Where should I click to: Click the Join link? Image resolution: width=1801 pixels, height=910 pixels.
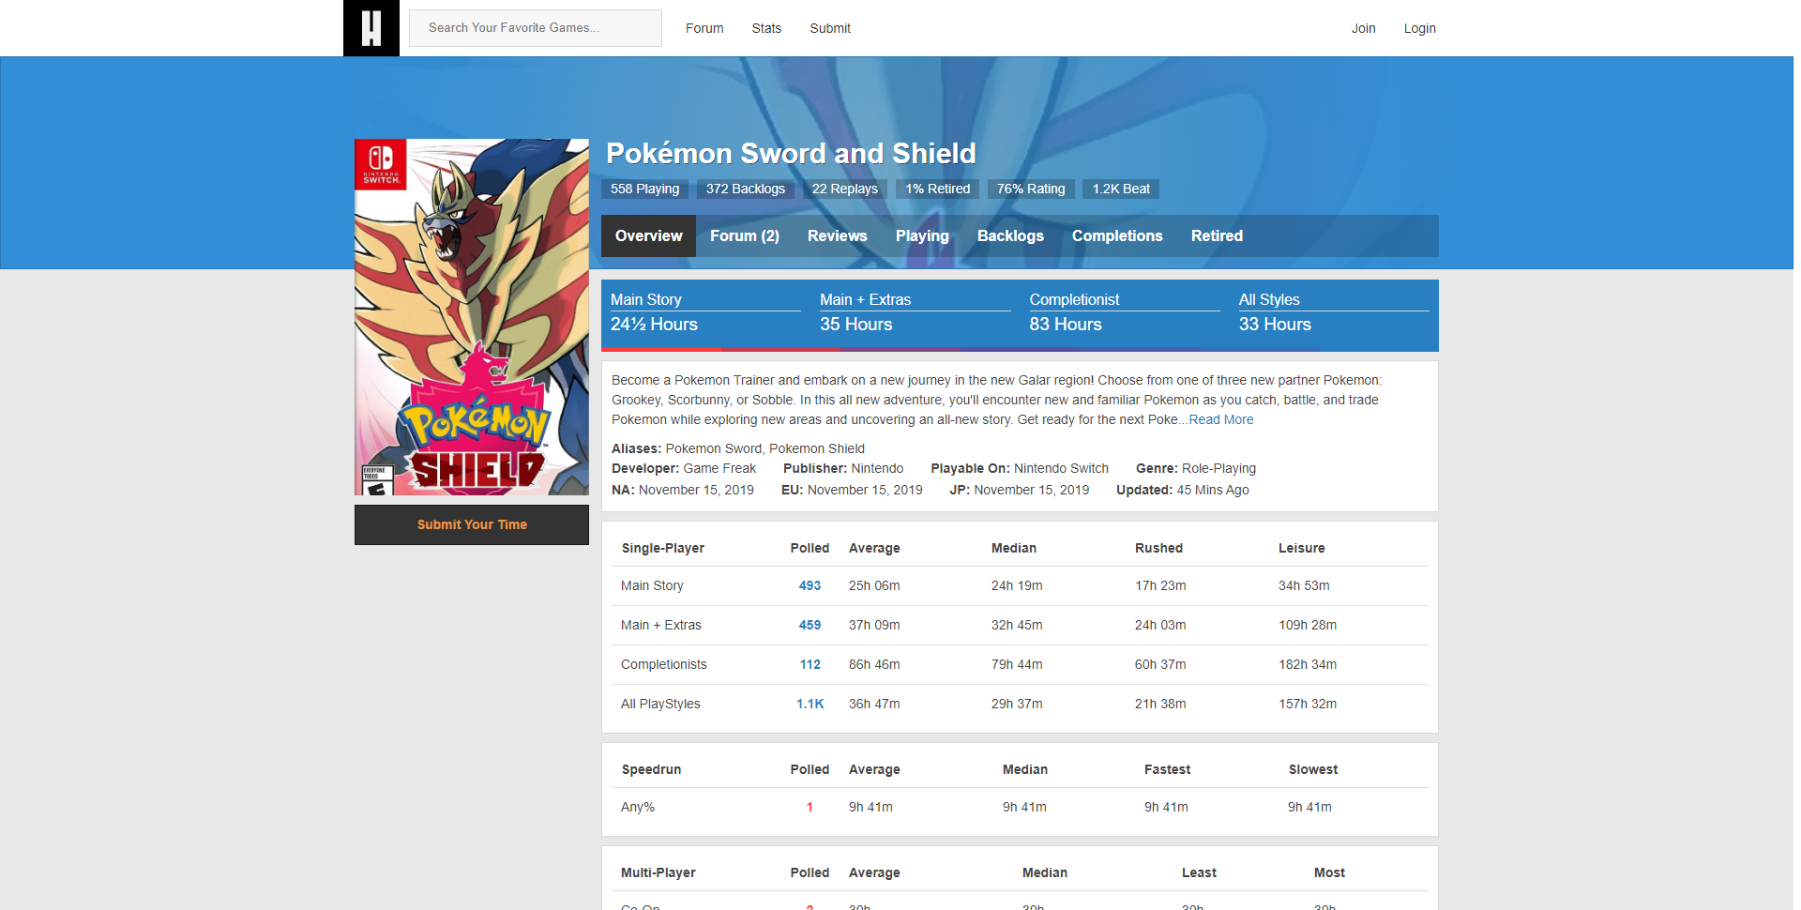pos(1363,28)
